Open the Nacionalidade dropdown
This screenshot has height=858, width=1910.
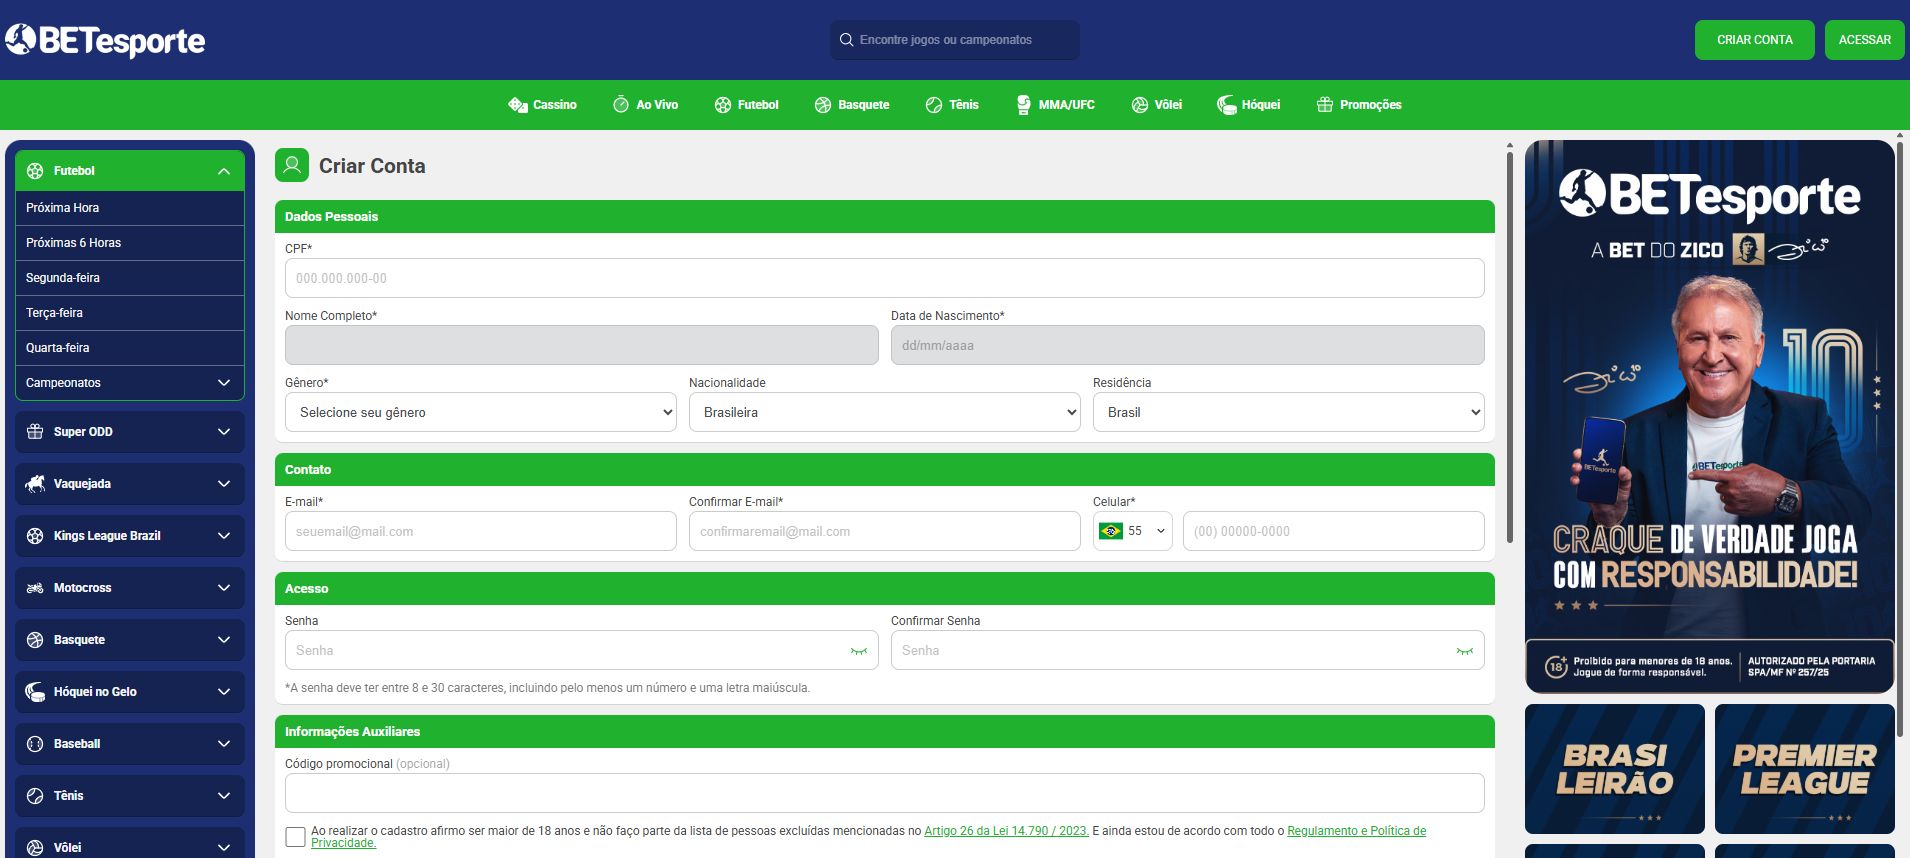coord(885,412)
